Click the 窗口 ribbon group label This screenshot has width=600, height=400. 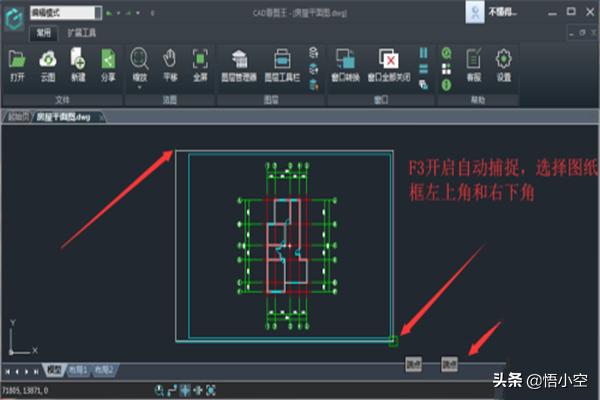pos(381,100)
